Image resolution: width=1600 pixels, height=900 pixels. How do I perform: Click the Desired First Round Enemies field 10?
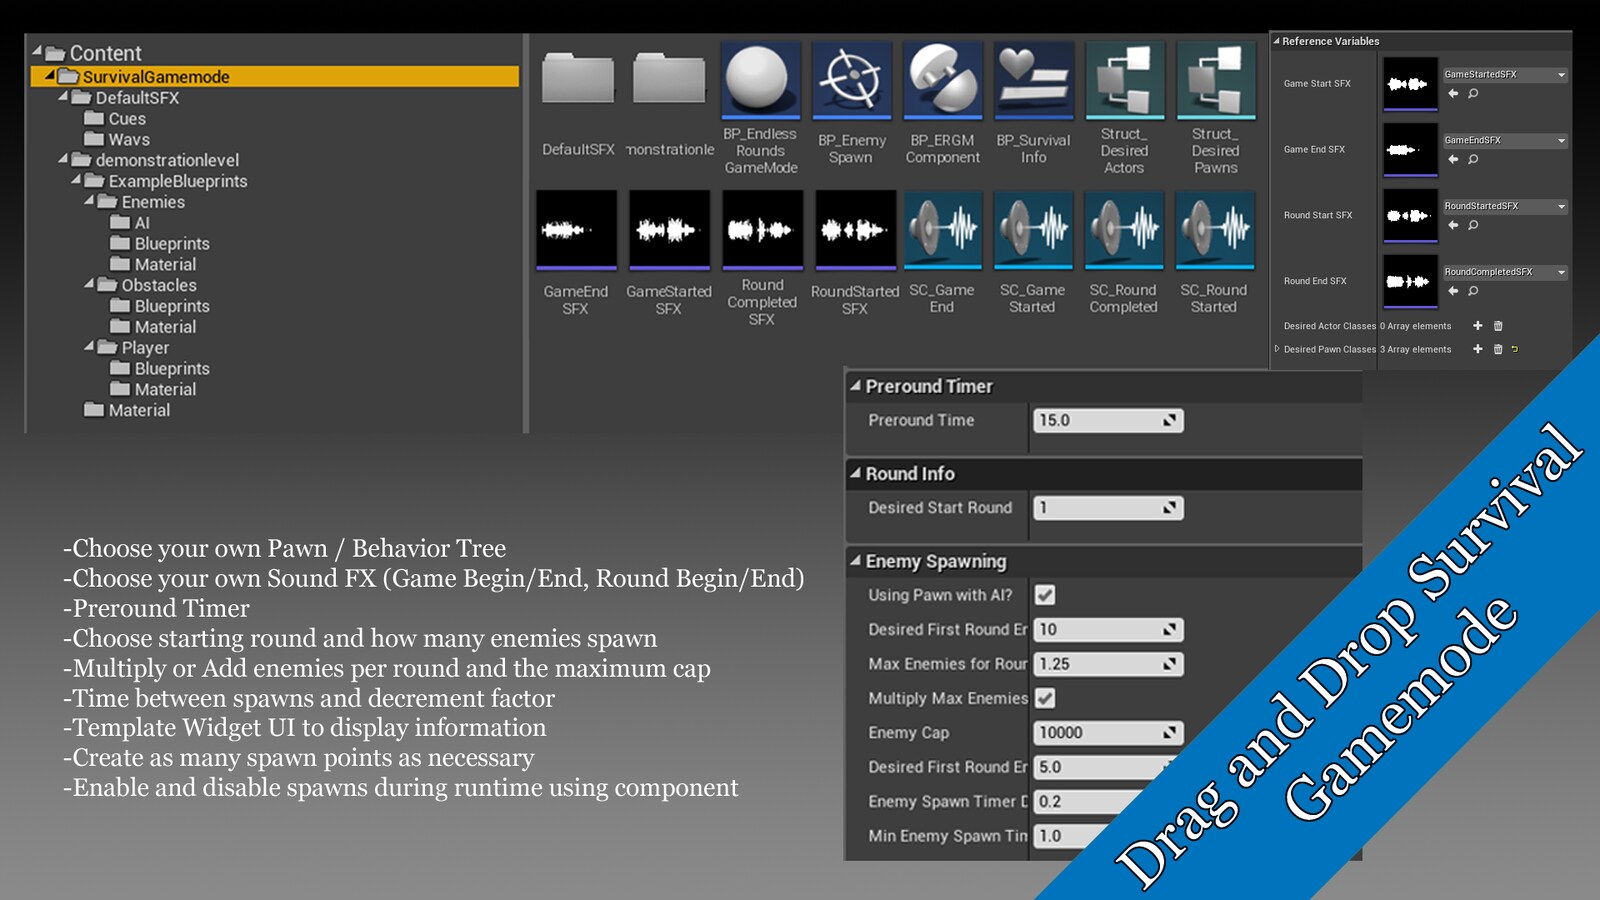1108,630
